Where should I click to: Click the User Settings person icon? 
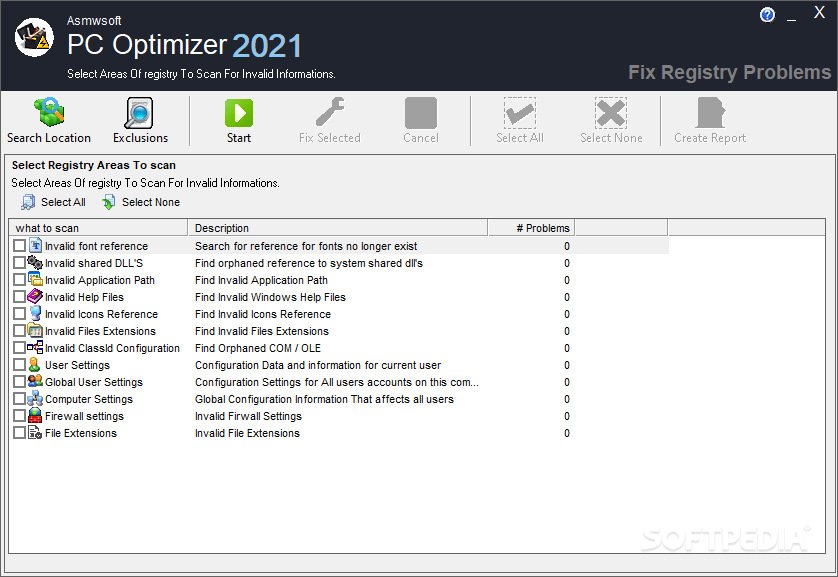pos(35,364)
